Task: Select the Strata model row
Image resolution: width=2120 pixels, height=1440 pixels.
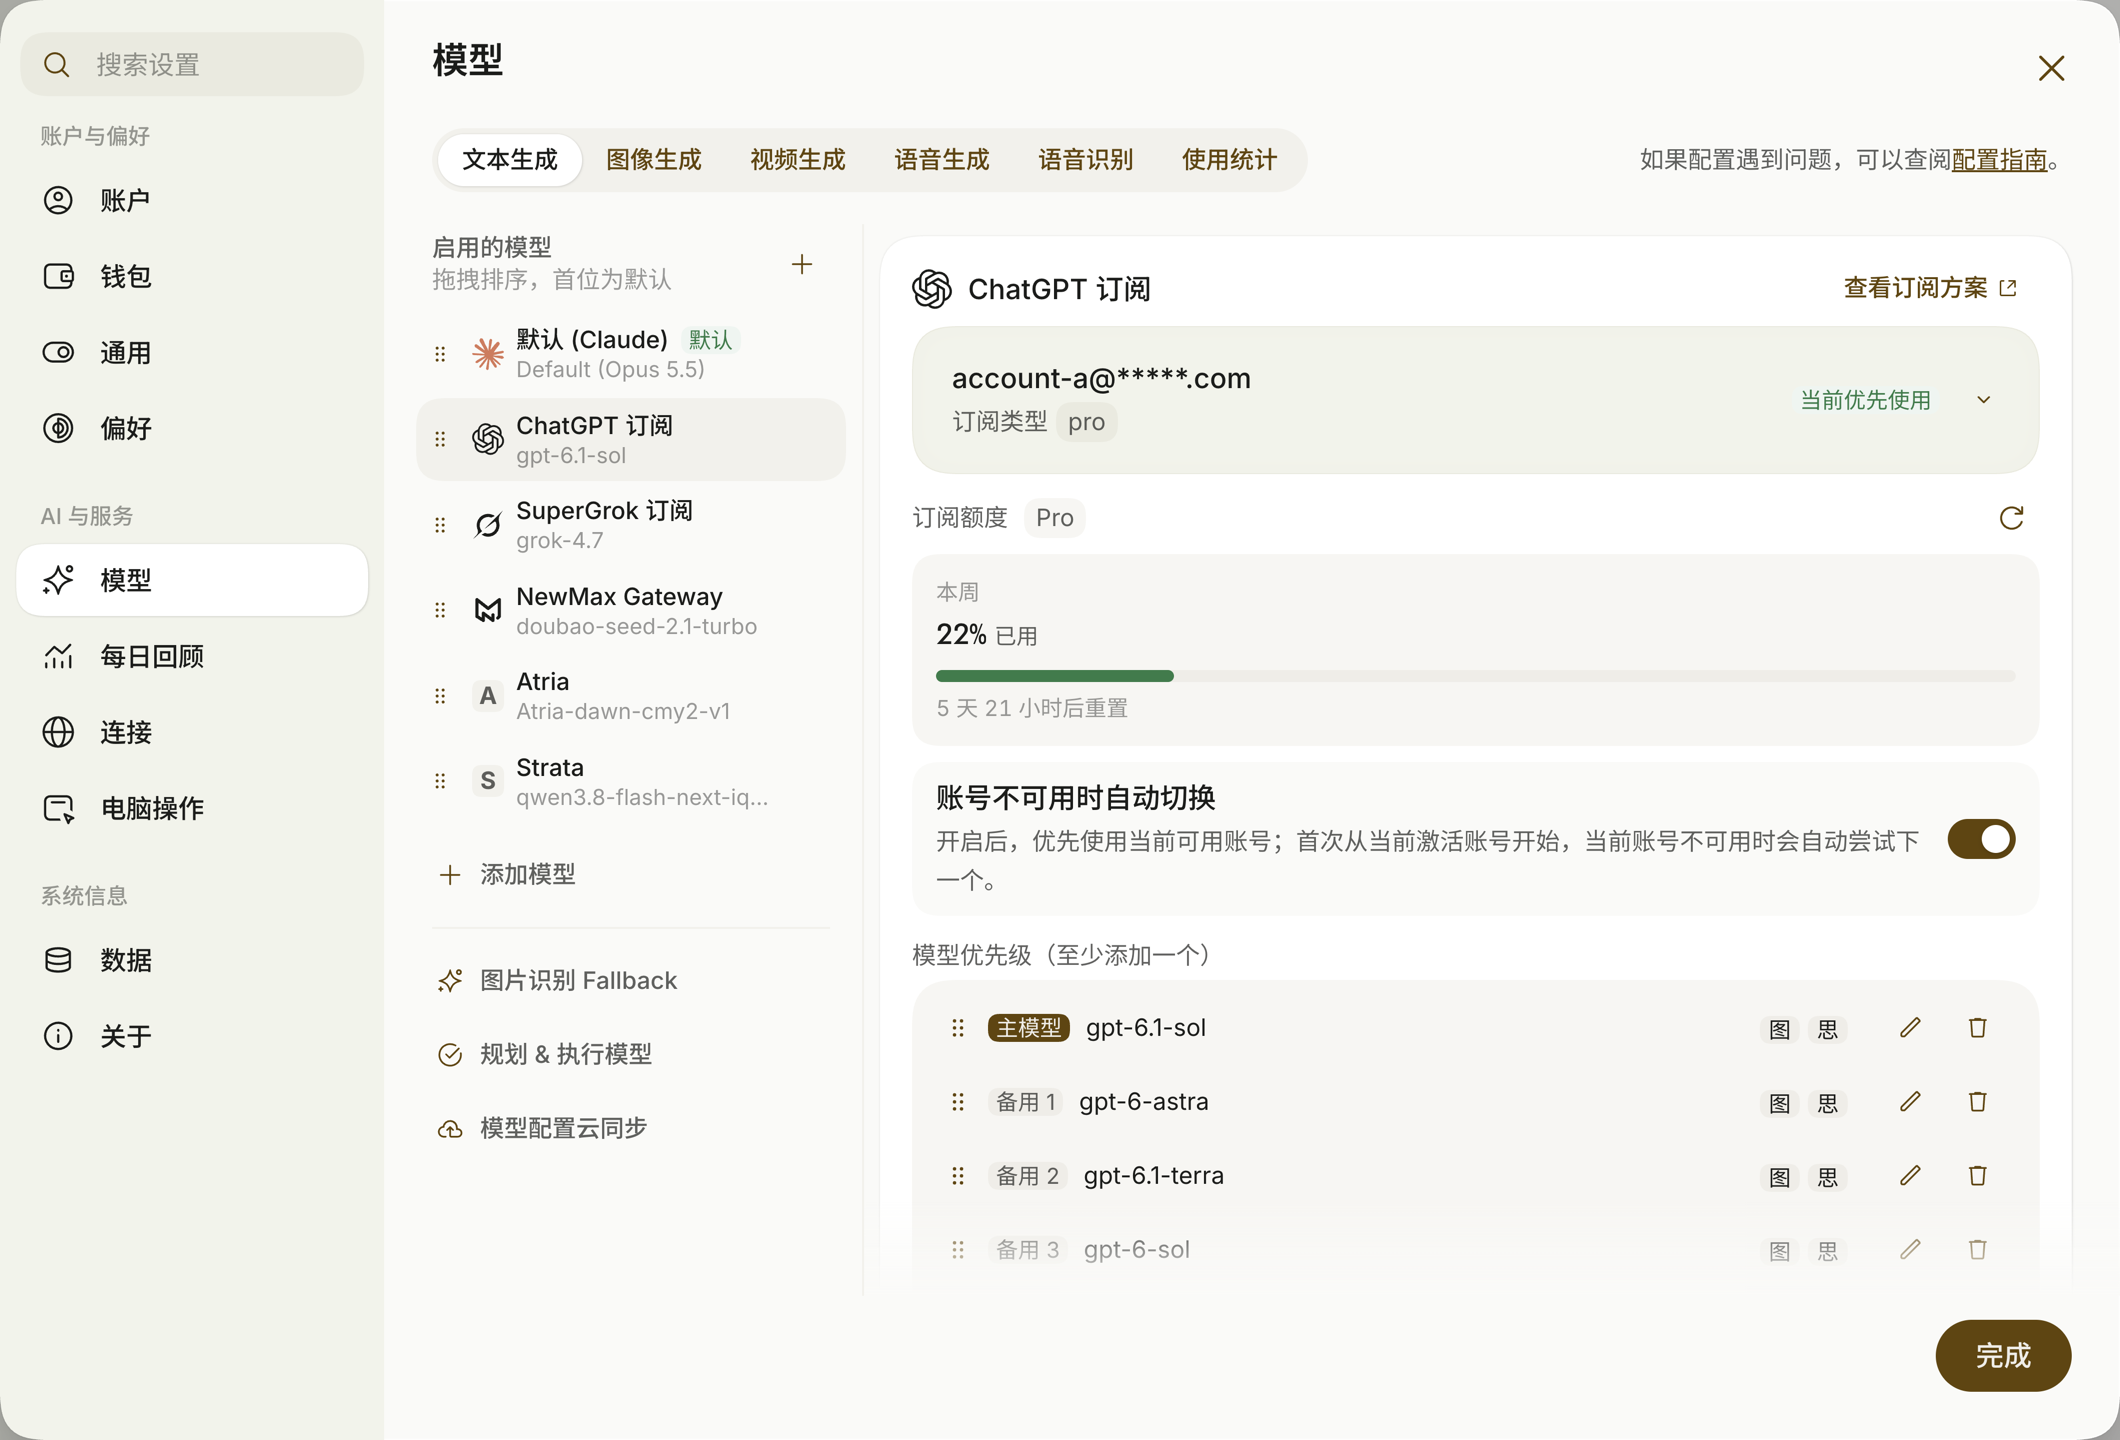Action: (631, 782)
